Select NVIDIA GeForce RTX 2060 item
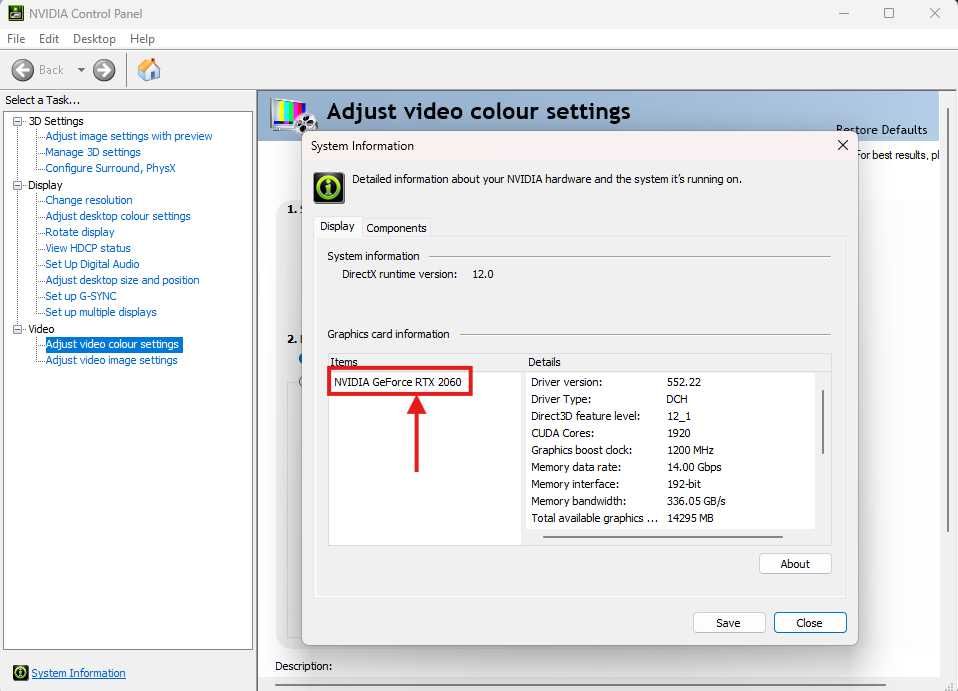The height and width of the screenshot is (691, 958). pos(398,382)
